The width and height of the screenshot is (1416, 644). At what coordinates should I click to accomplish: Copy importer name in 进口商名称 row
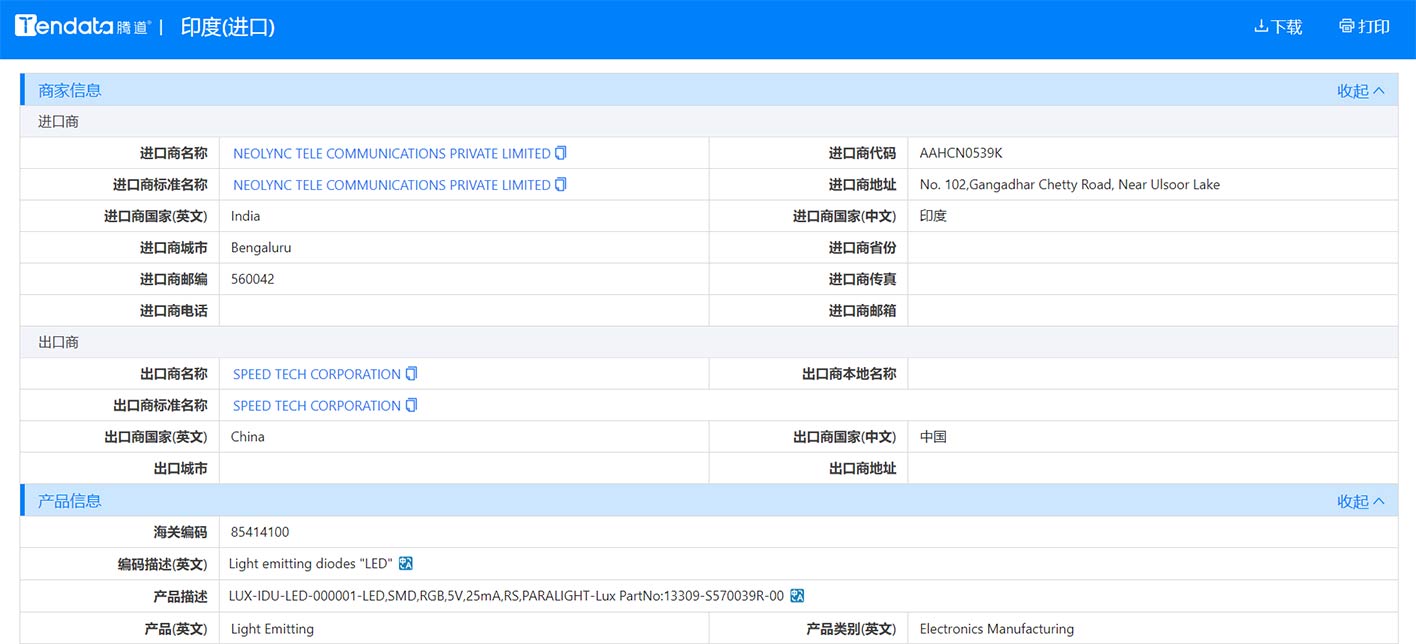click(561, 153)
